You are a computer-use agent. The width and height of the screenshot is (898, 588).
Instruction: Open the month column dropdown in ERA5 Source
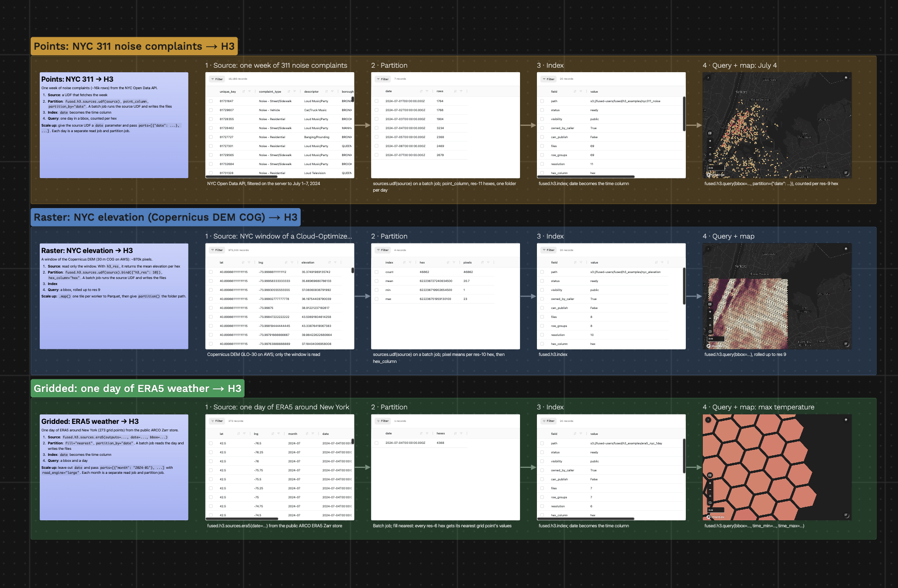[313, 434]
